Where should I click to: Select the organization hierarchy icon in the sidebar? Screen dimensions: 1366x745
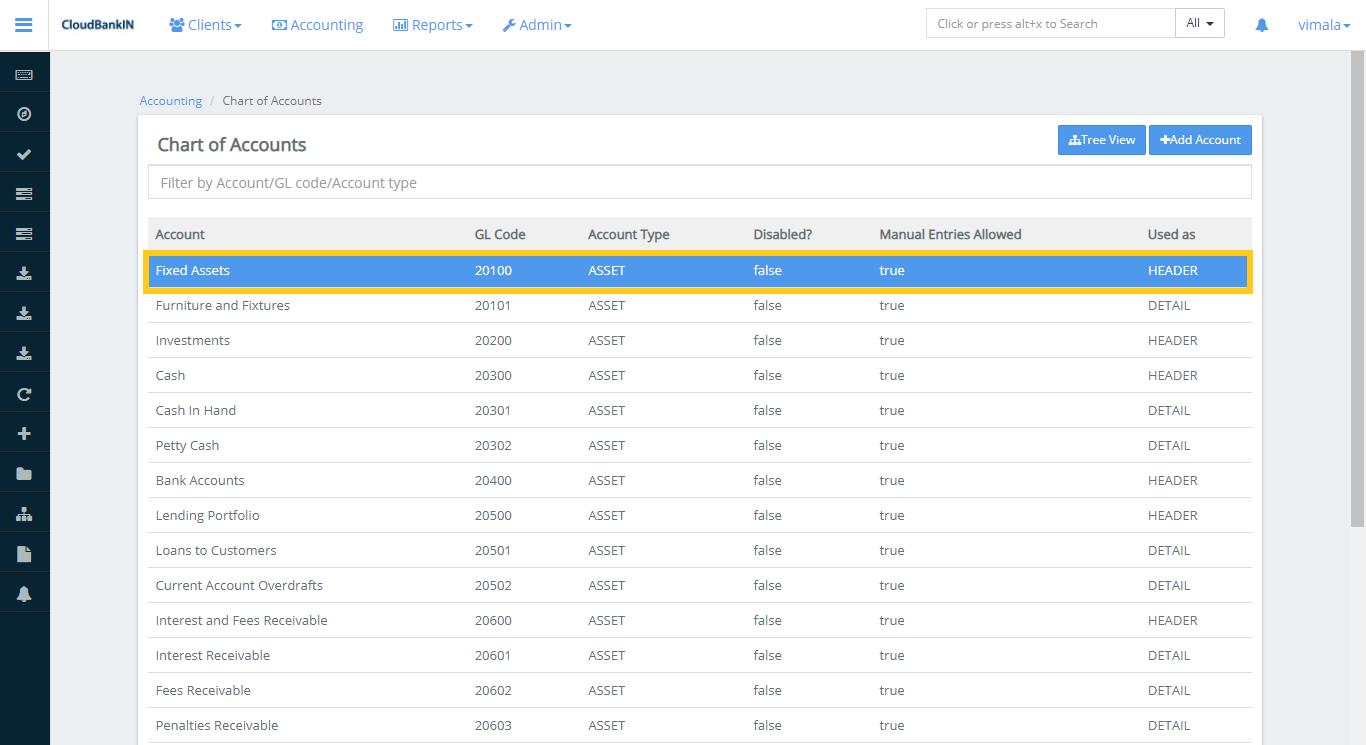click(x=24, y=512)
